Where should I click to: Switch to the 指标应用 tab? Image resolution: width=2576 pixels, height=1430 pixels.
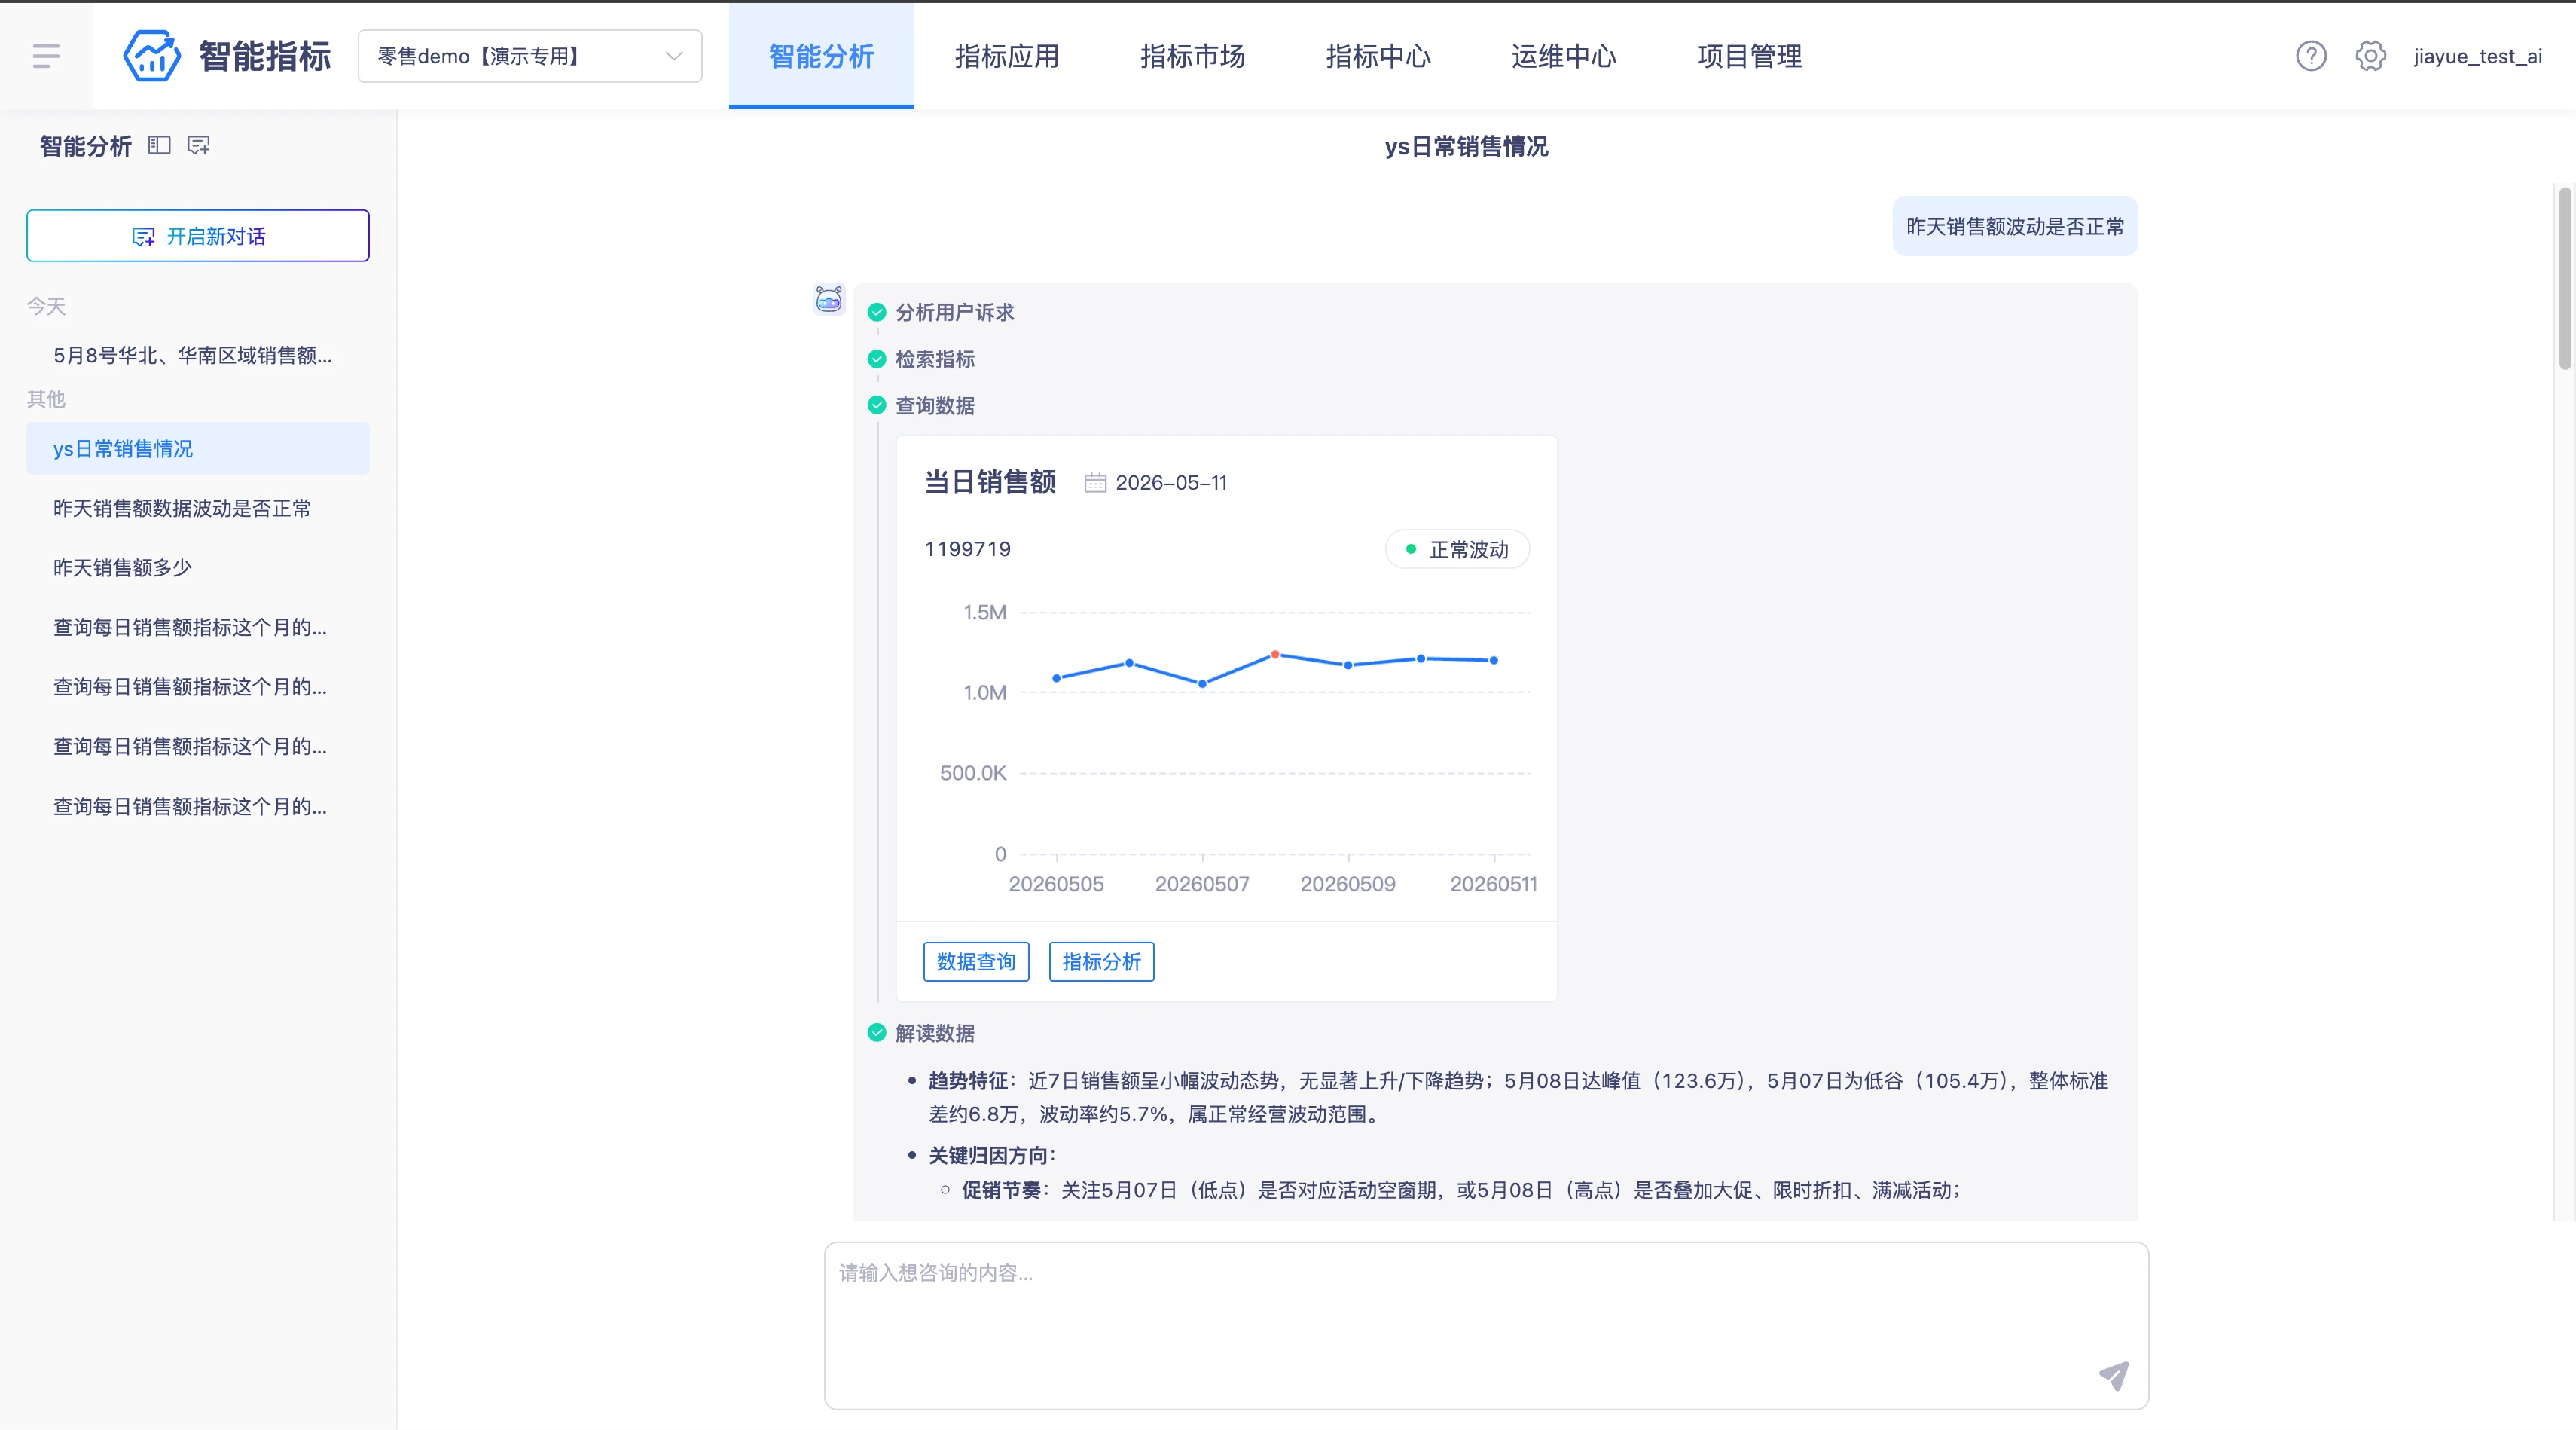point(1007,56)
